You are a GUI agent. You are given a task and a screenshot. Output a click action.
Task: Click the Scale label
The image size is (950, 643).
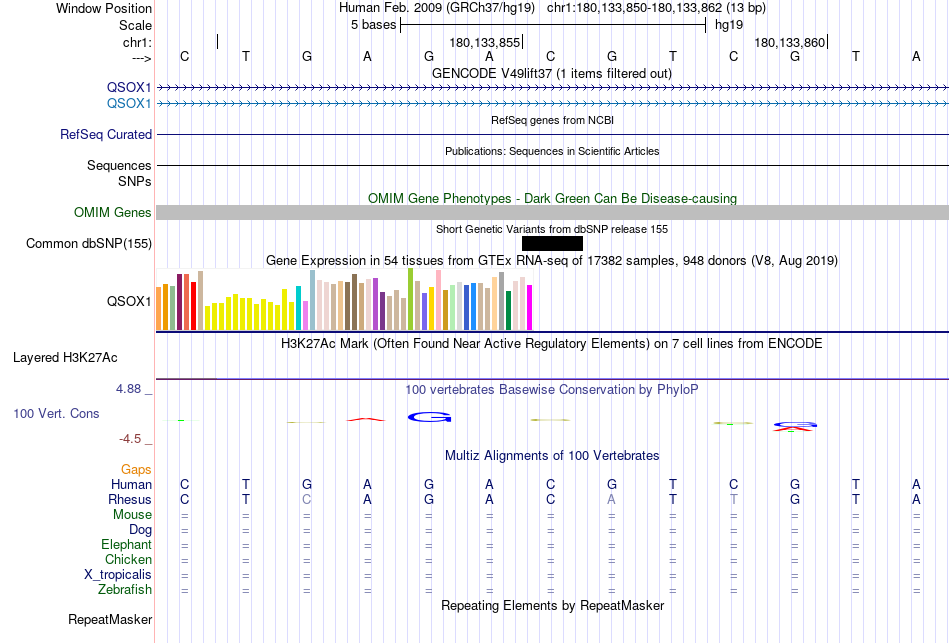[135, 25]
